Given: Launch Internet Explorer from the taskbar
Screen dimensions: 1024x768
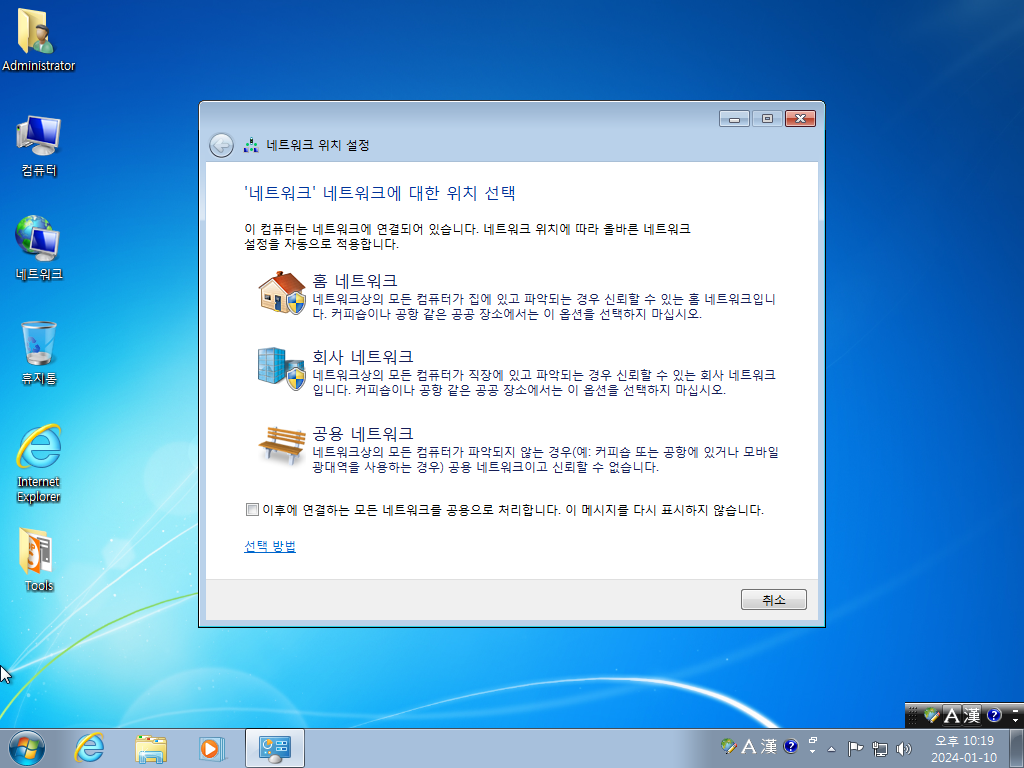Looking at the screenshot, I should tap(89, 748).
